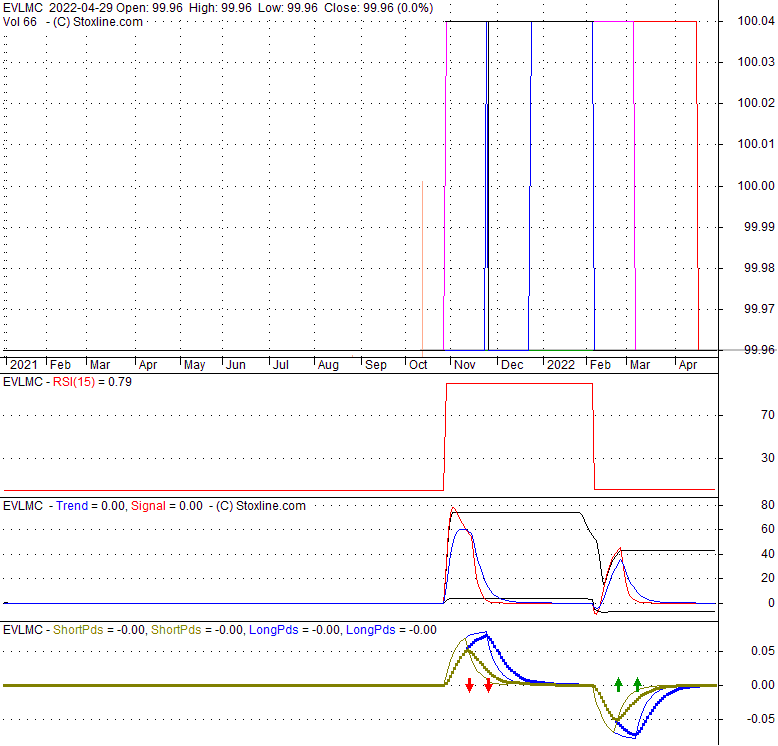This screenshot has height=746, width=778.
Task: Select the Jun label on time axis
Action: tap(236, 365)
